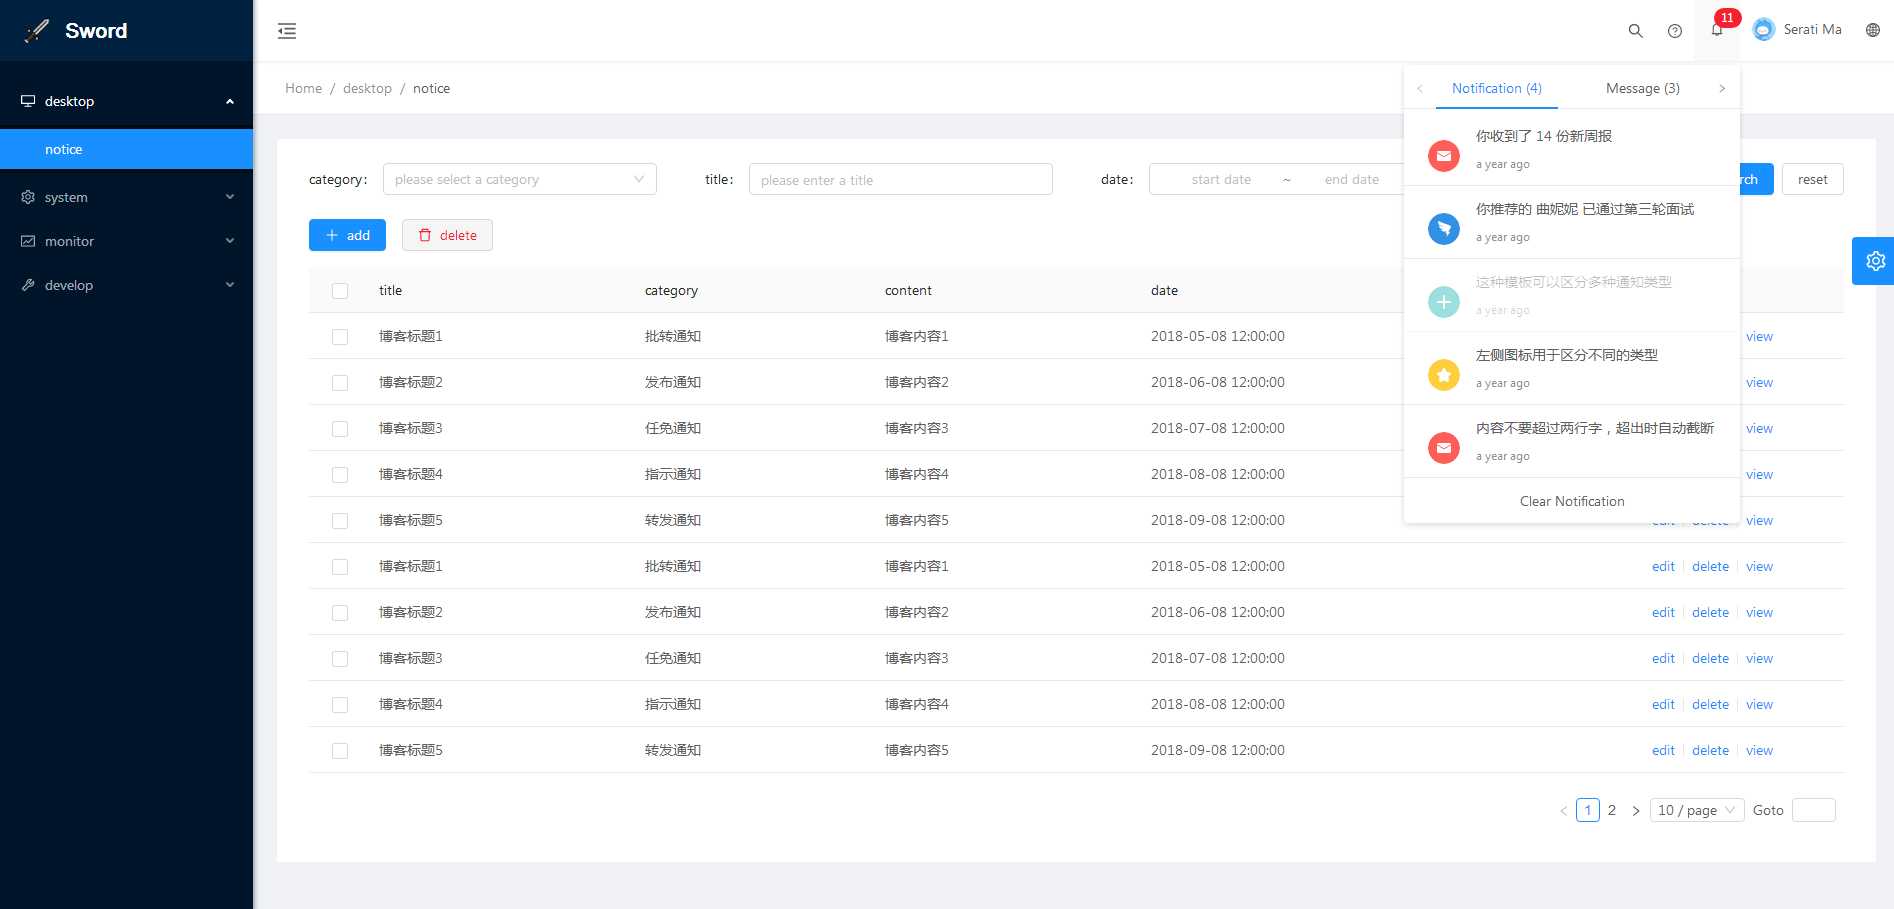This screenshot has width=1894, height=909.
Task: Open the category select dropdown
Action: click(x=519, y=180)
